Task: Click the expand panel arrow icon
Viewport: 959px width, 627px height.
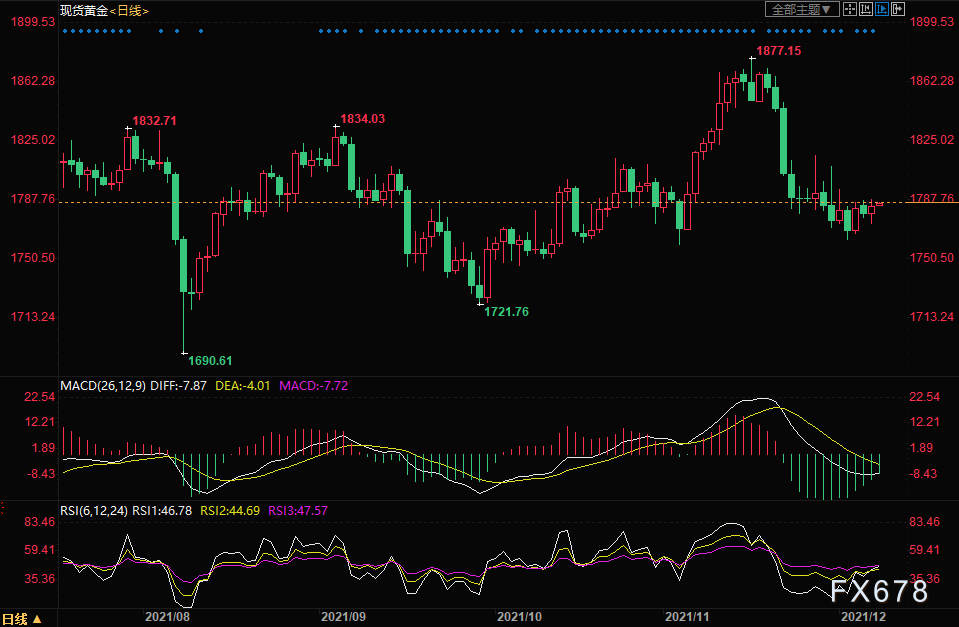Action: pyautogui.click(x=898, y=9)
